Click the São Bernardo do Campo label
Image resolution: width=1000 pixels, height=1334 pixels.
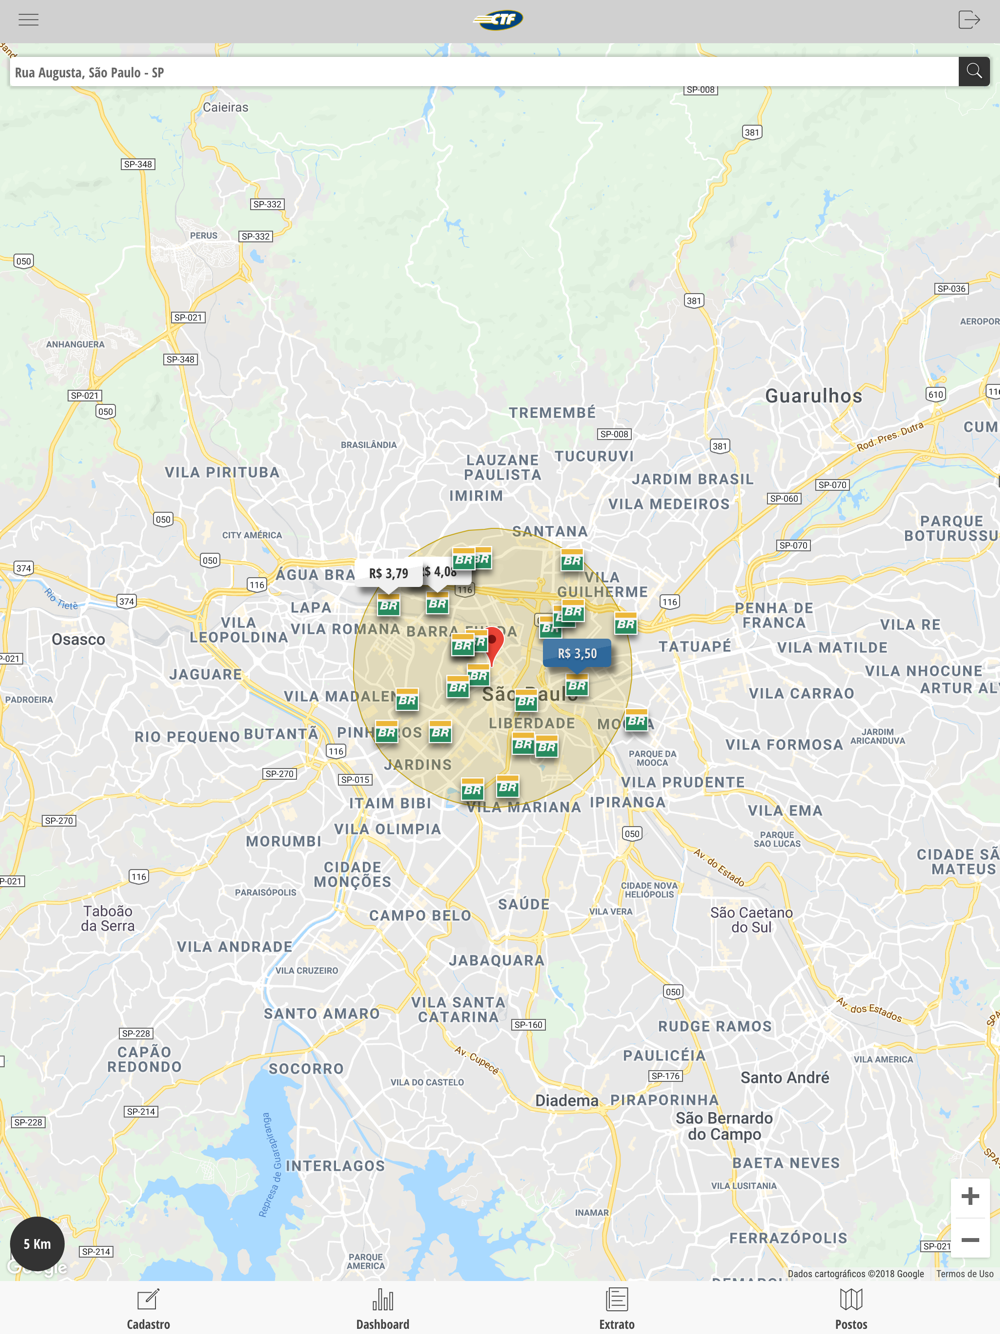pos(724,1126)
